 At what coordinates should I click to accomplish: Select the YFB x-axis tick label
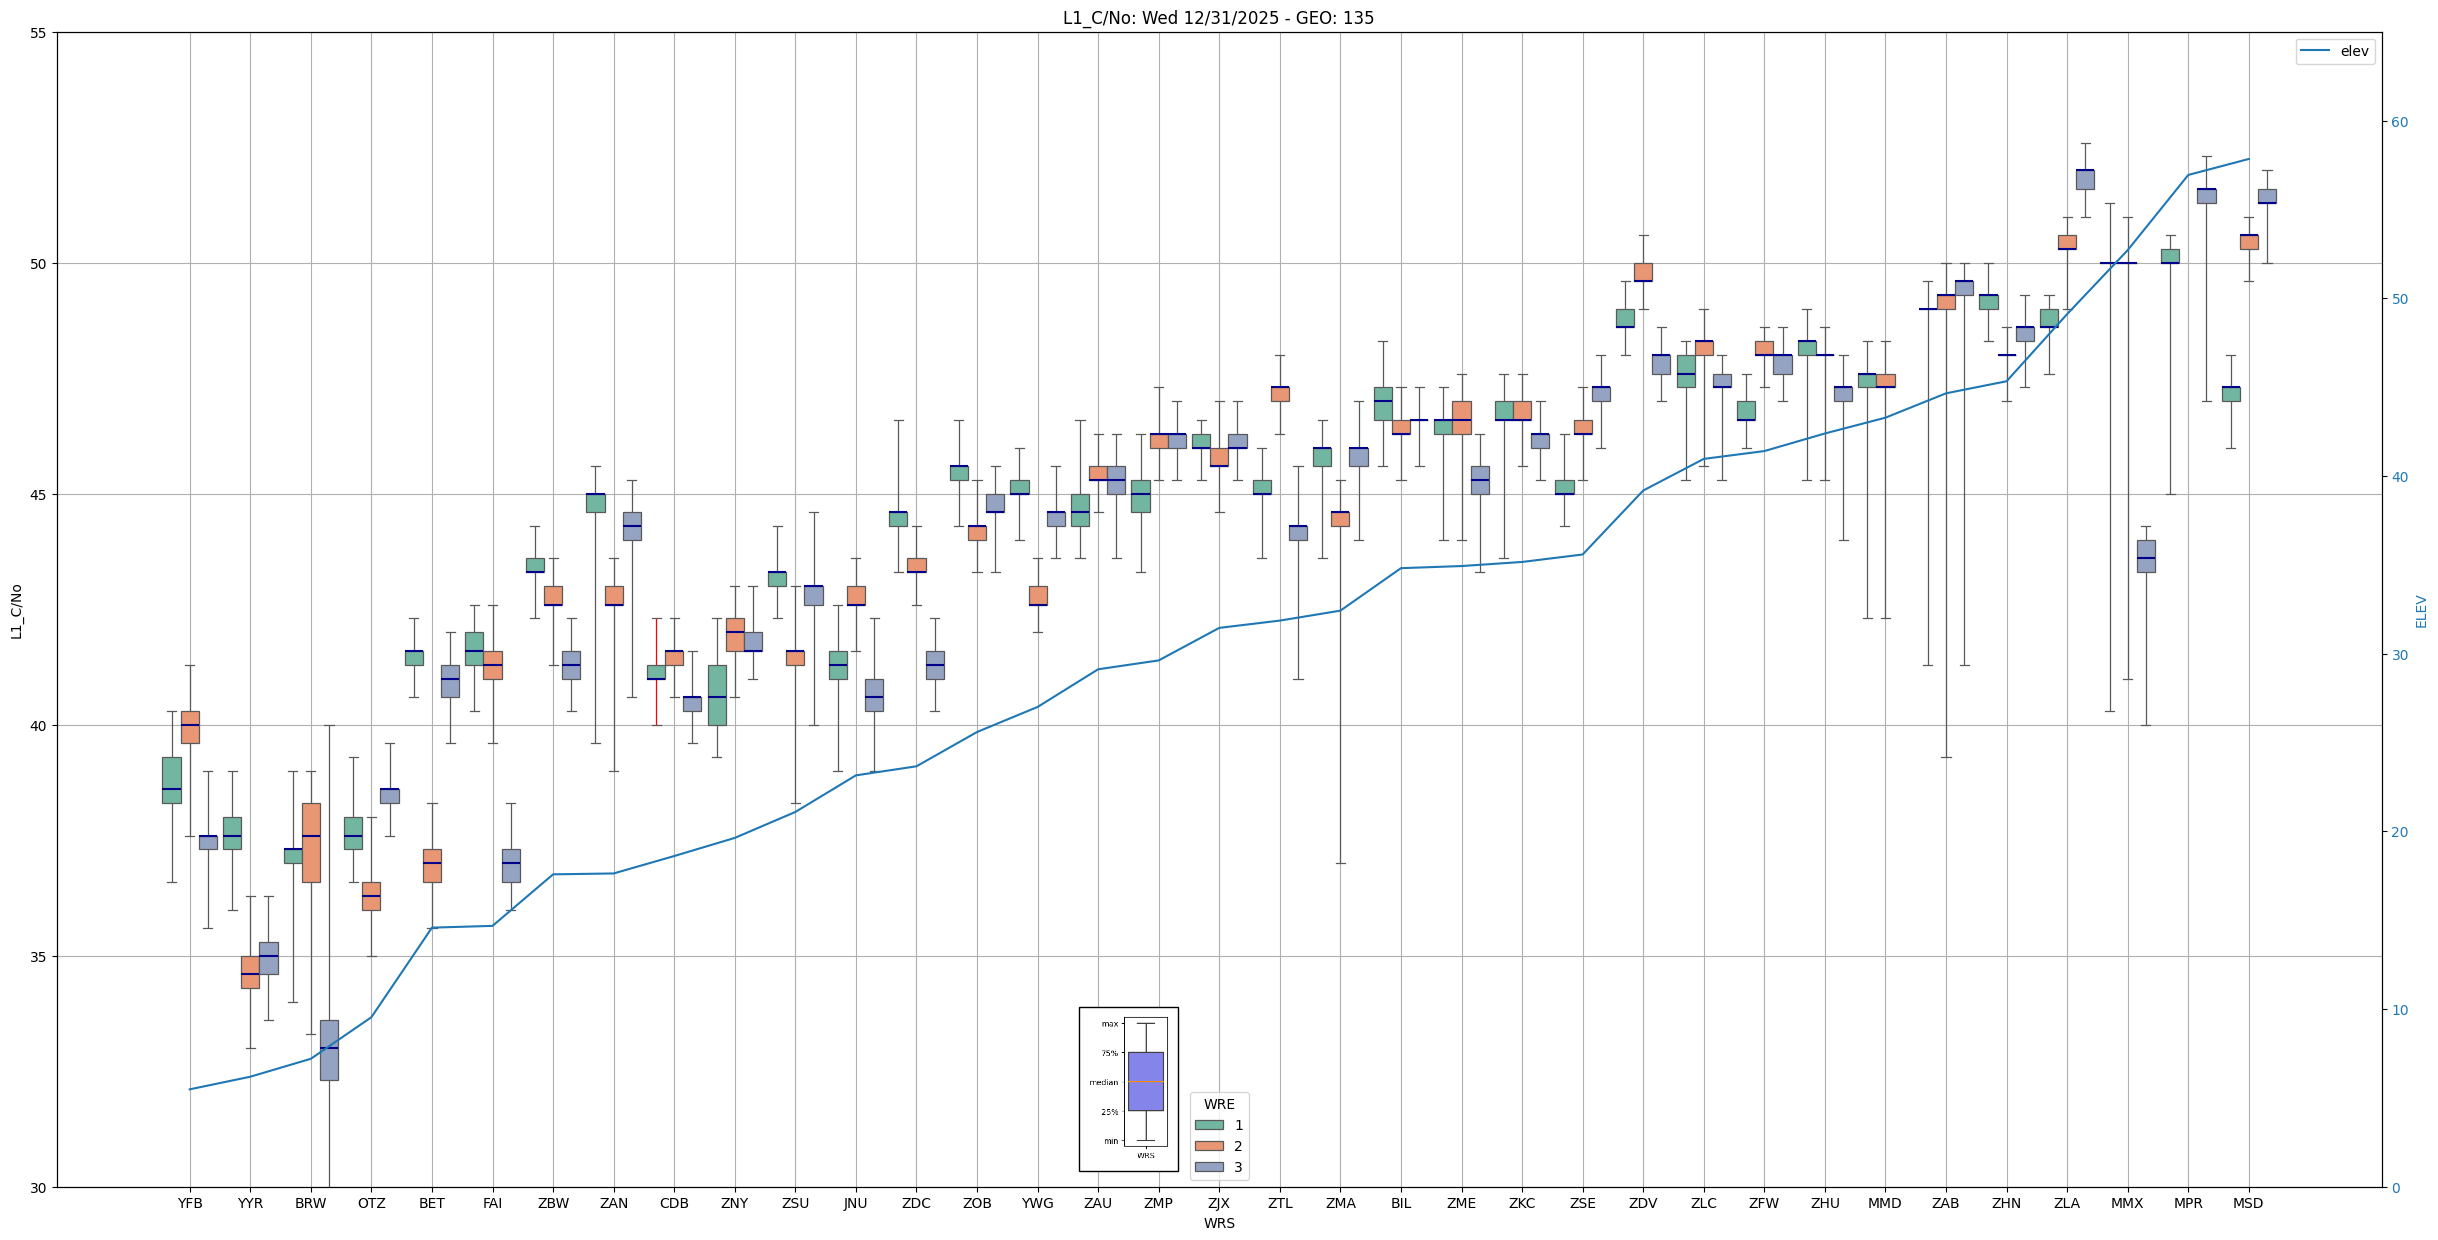(190, 1203)
